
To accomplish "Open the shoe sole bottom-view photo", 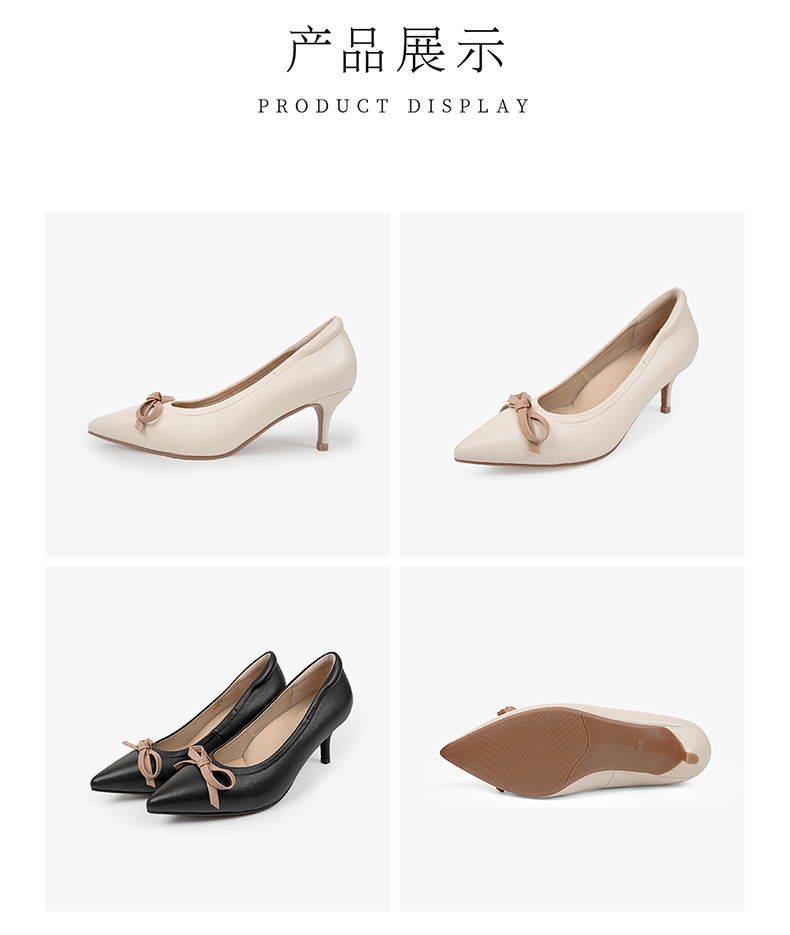I will 572,739.
